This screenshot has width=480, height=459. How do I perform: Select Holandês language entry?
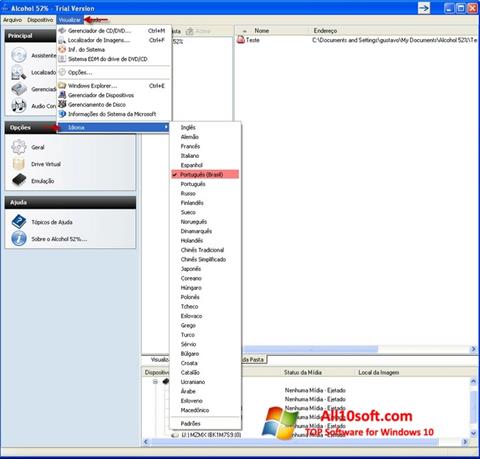(192, 240)
